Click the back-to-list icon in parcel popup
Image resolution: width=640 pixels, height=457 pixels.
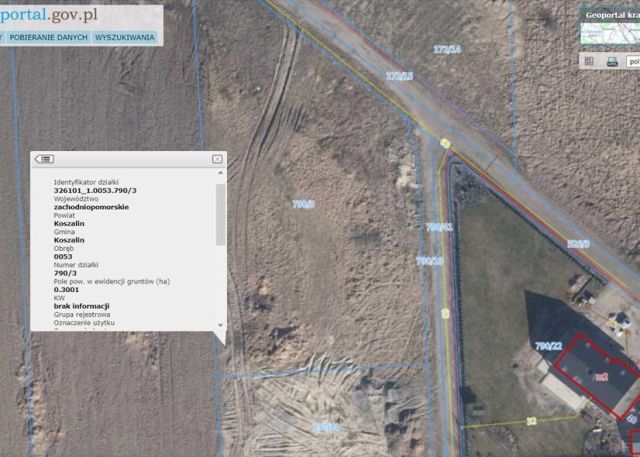[44, 159]
